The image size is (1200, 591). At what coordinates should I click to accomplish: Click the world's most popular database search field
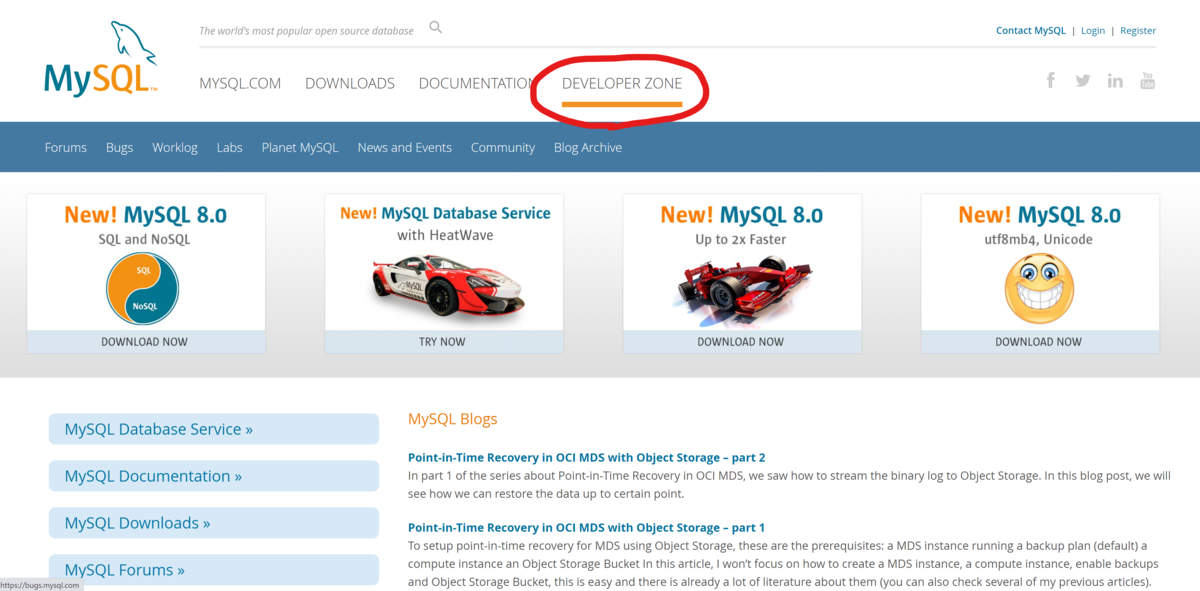[306, 30]
